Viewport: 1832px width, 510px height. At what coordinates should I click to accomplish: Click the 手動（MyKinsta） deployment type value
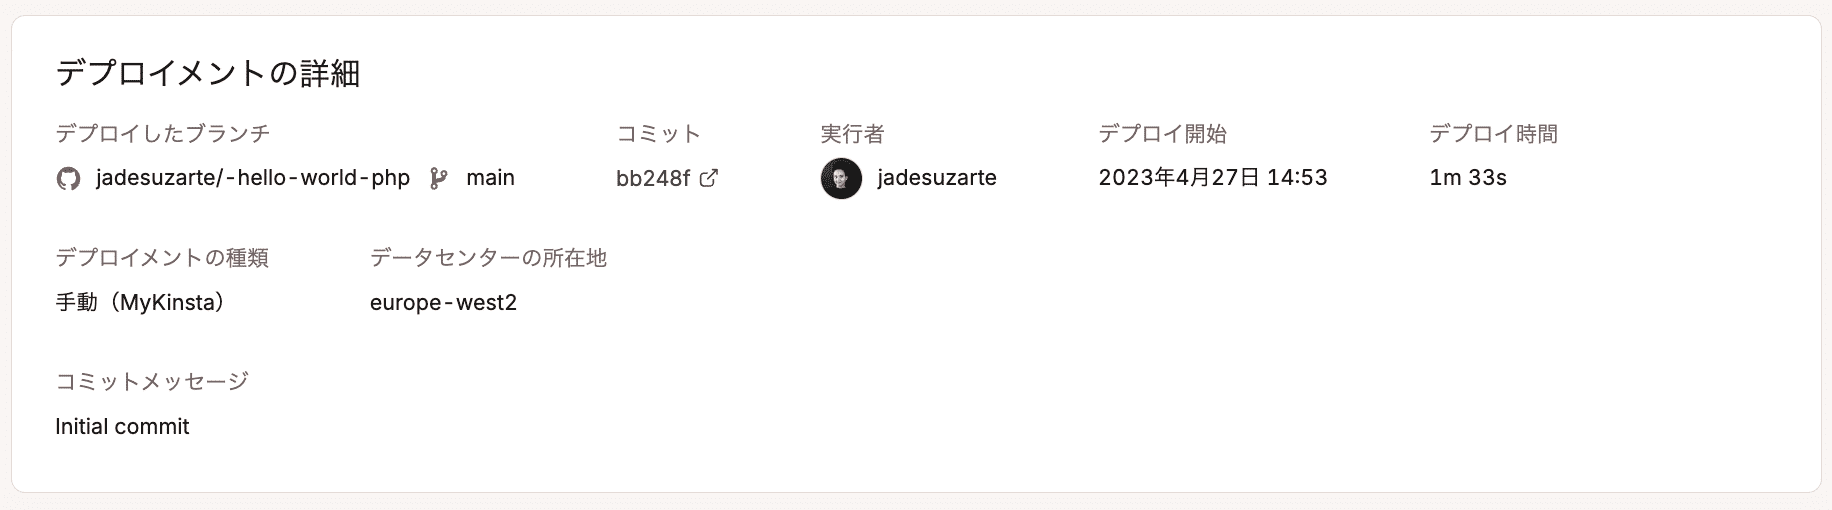(140, 303)
